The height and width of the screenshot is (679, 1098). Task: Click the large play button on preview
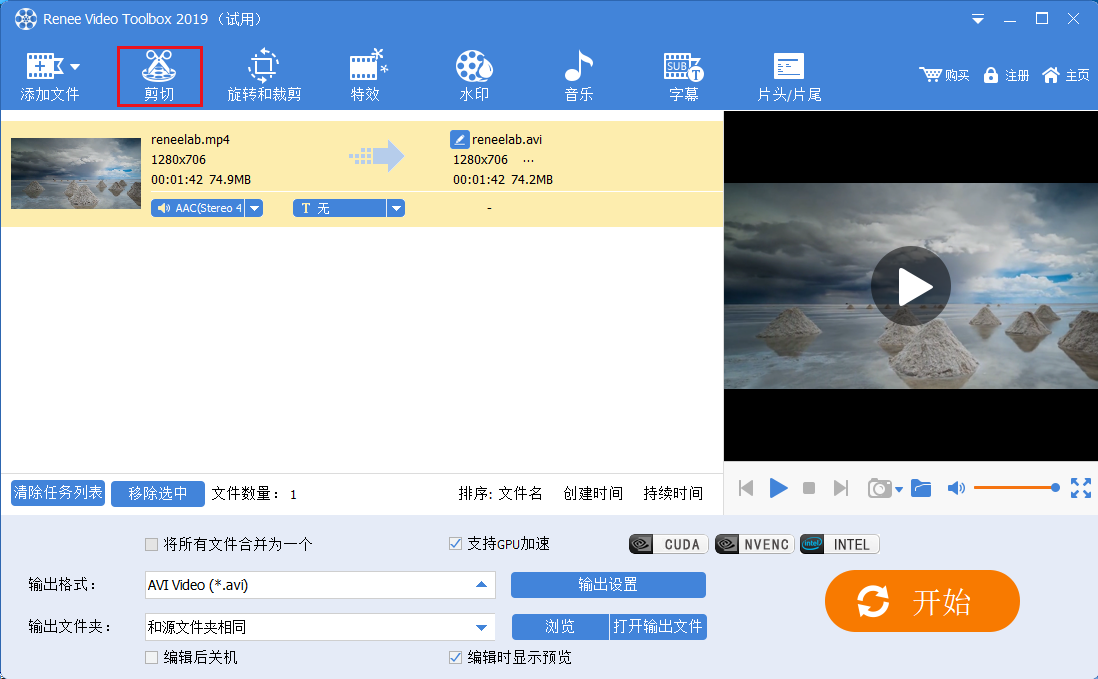910,286
